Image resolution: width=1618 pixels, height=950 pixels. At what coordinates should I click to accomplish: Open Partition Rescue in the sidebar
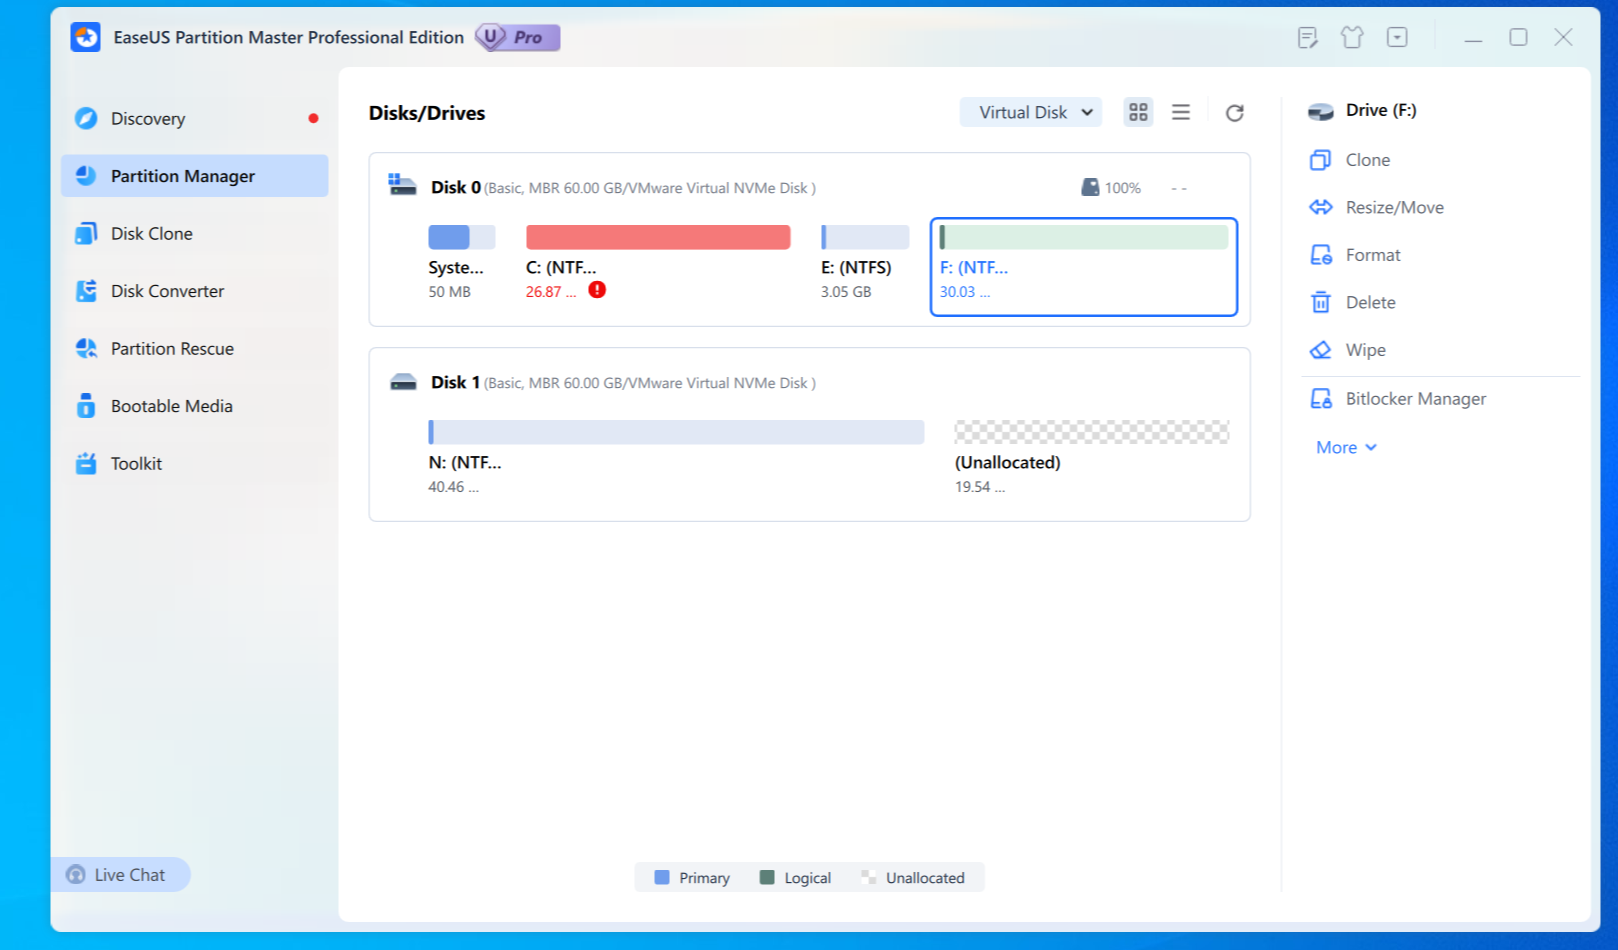coord(194,349)
